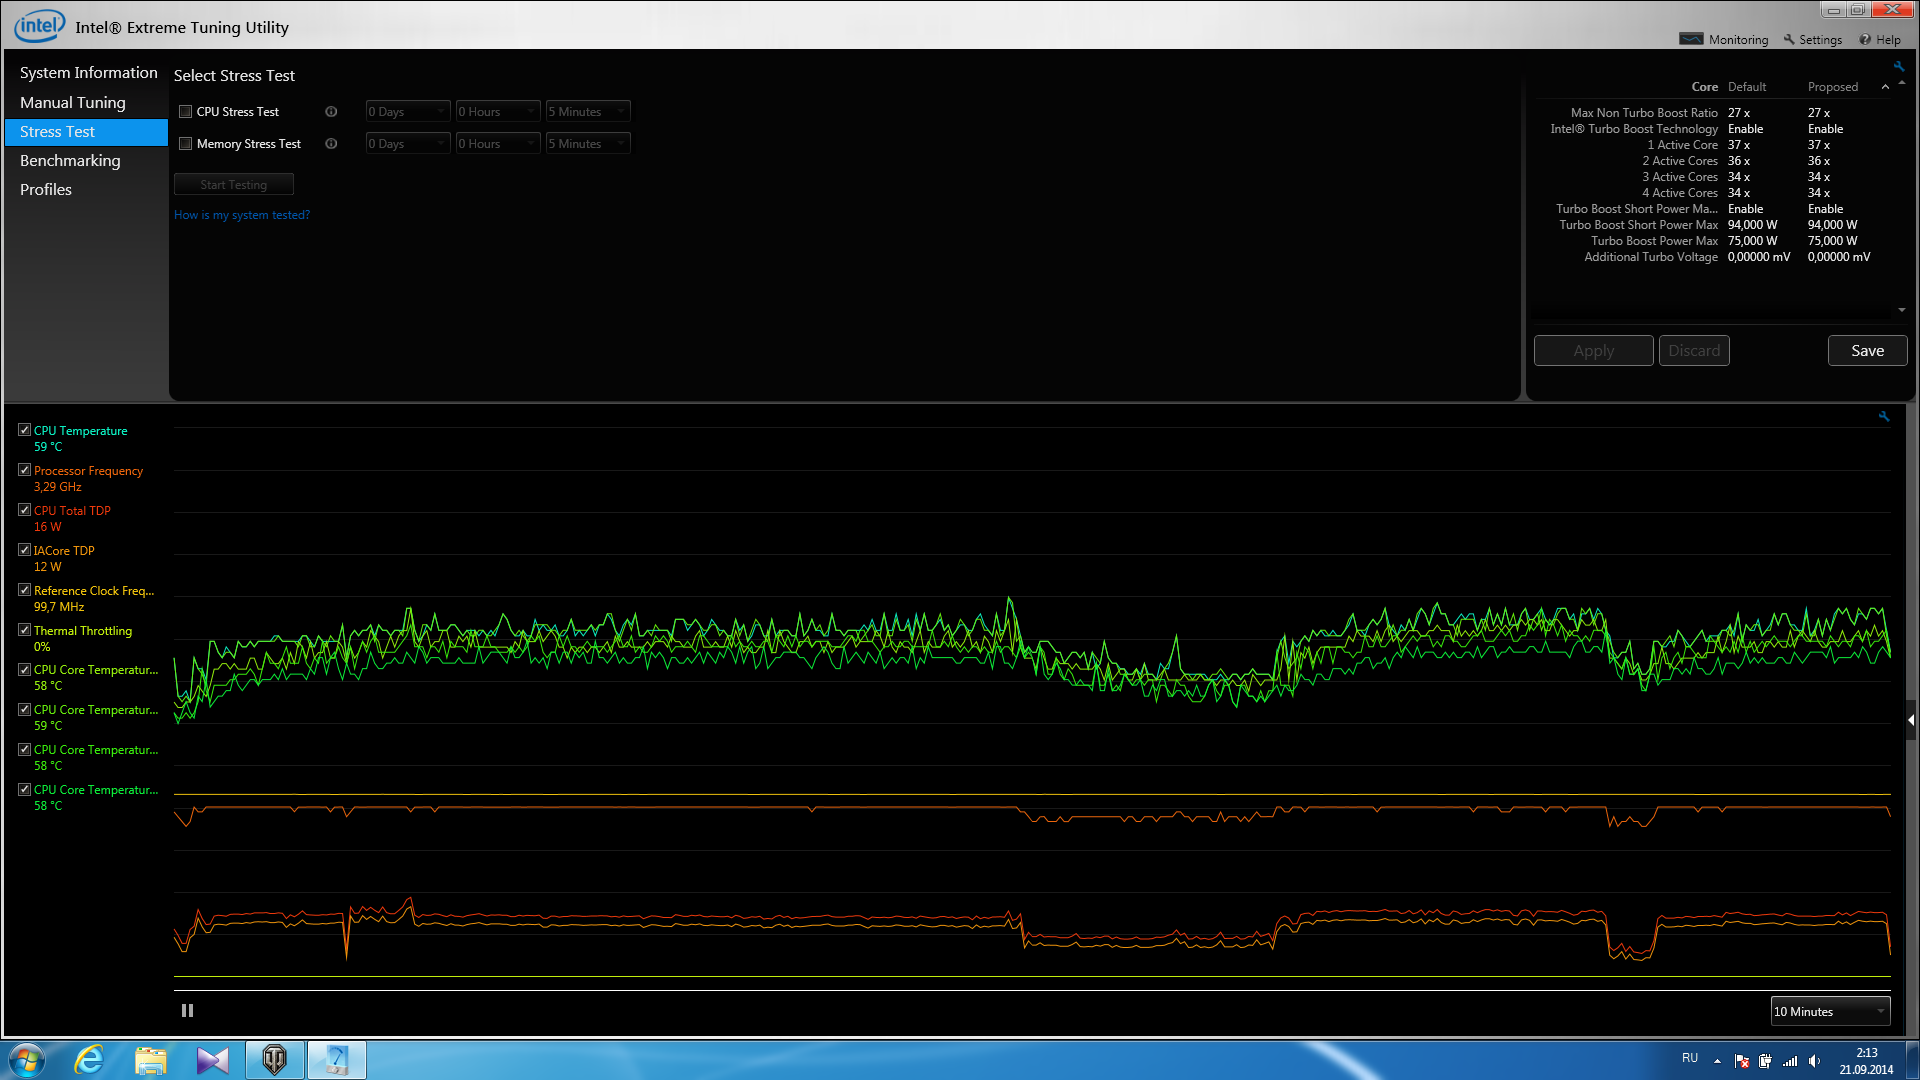
Task: Uncheck the CPU Temperature graph checkbox
Action: [24, 430]
